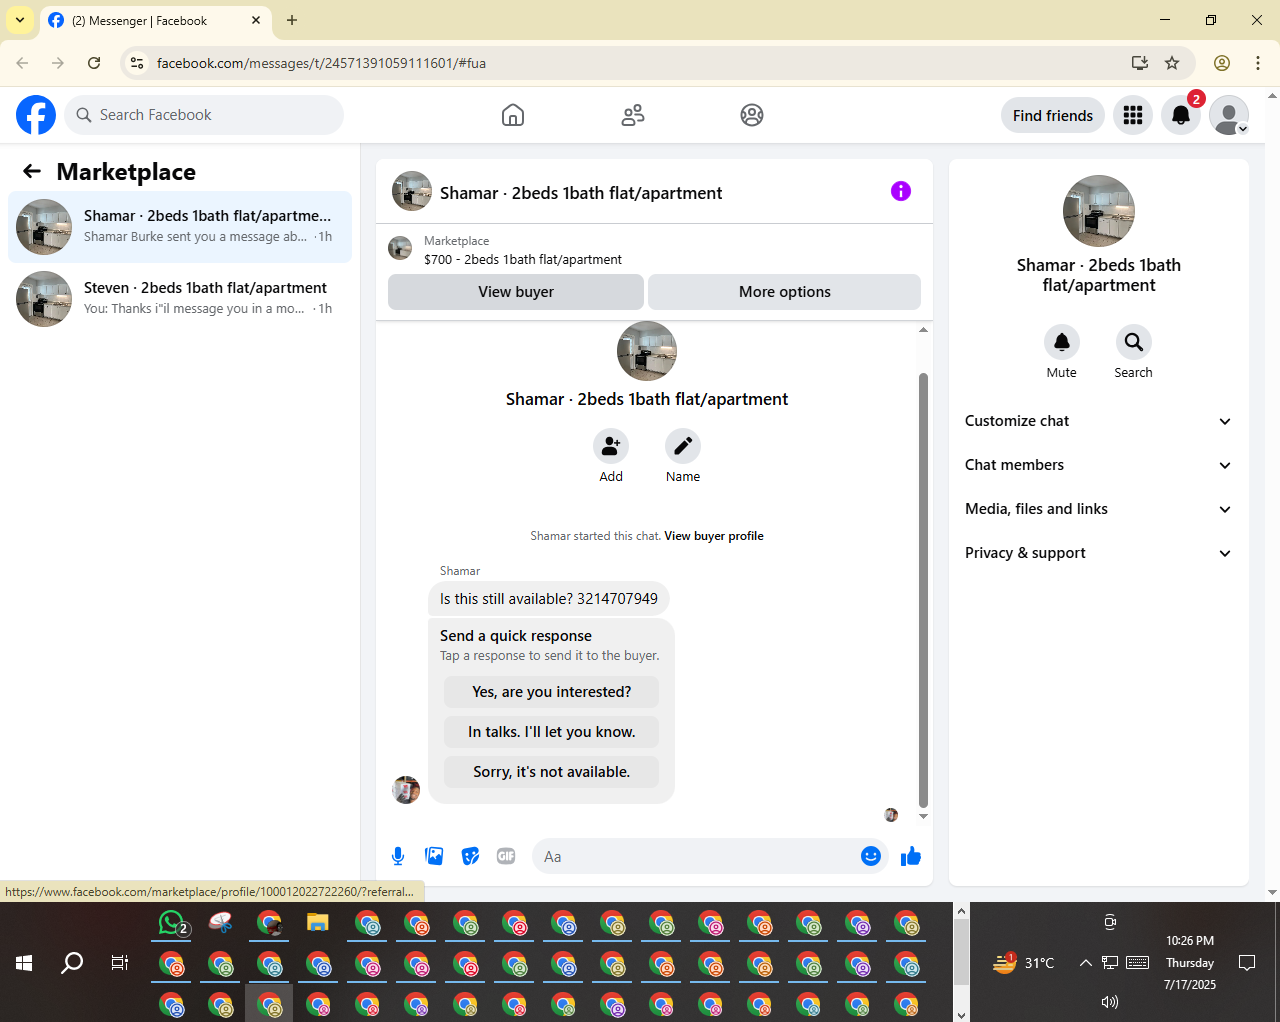Click the browser address bar URL
The width and height of the screenshot is (1280, 1022).
pyautogui.click(x=321, y=63)
